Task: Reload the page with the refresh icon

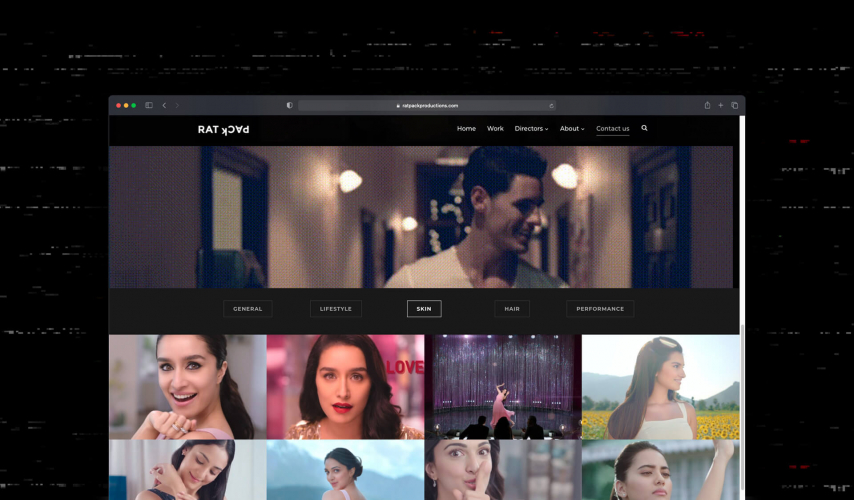Action: click(551, 106)
